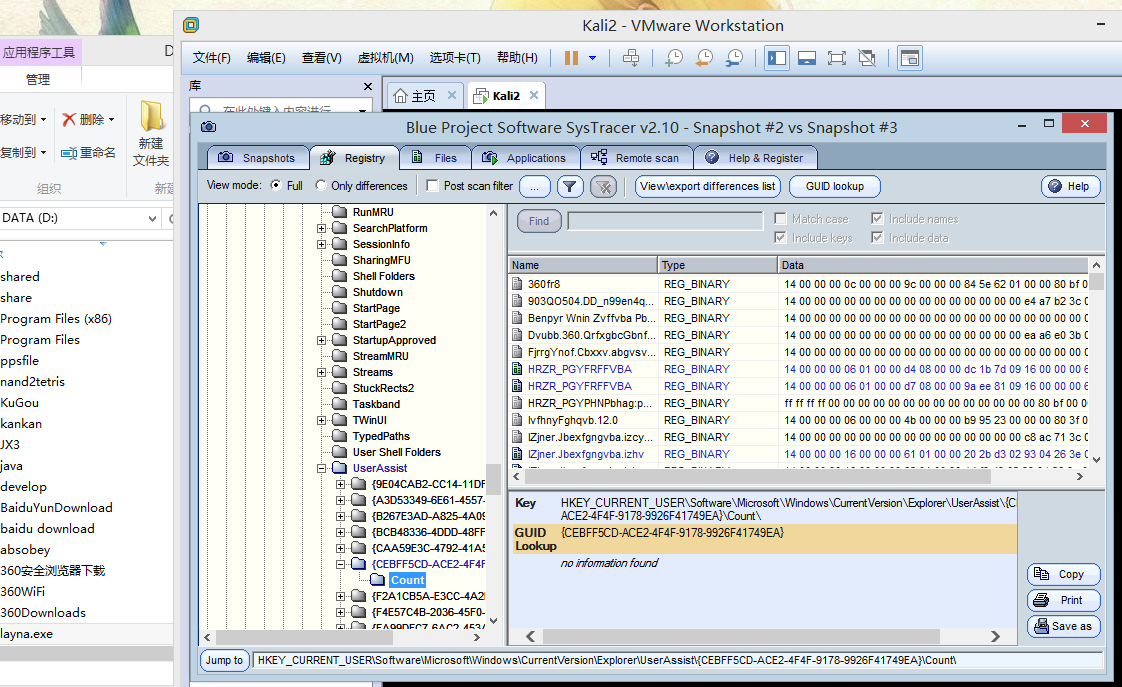Toggle the Include keys checkbox
Screen dimensions: 1122x687
pyautogui.click(x=781, y=238)
